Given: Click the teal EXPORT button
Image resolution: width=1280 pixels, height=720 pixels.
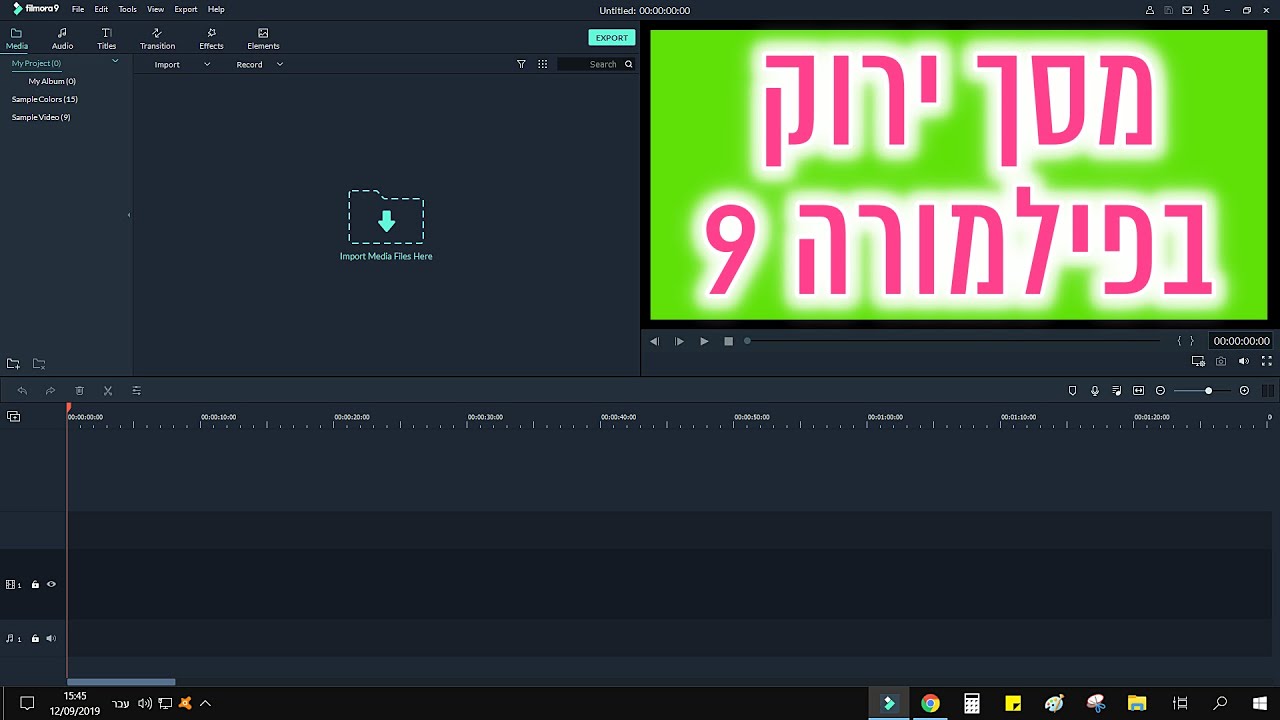Looking at the screenshot, I should [x=612, y=38].
